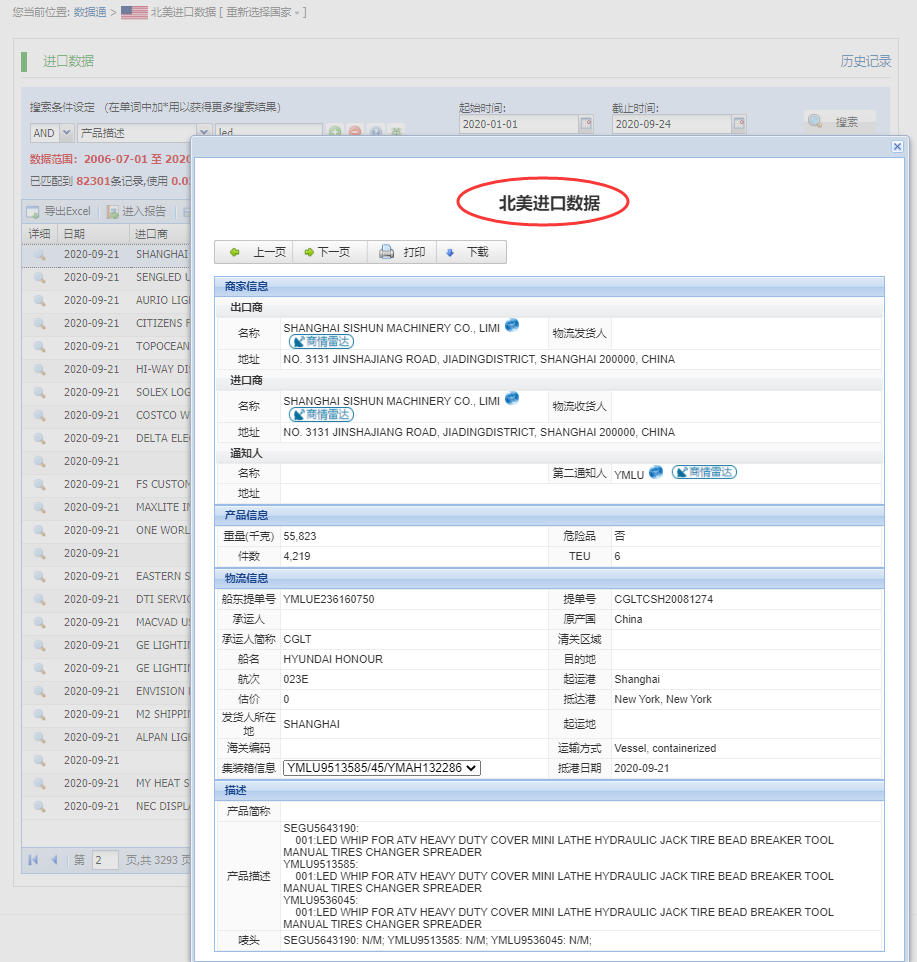Open globe icon next to YMLU notifier

click(656, 472)
